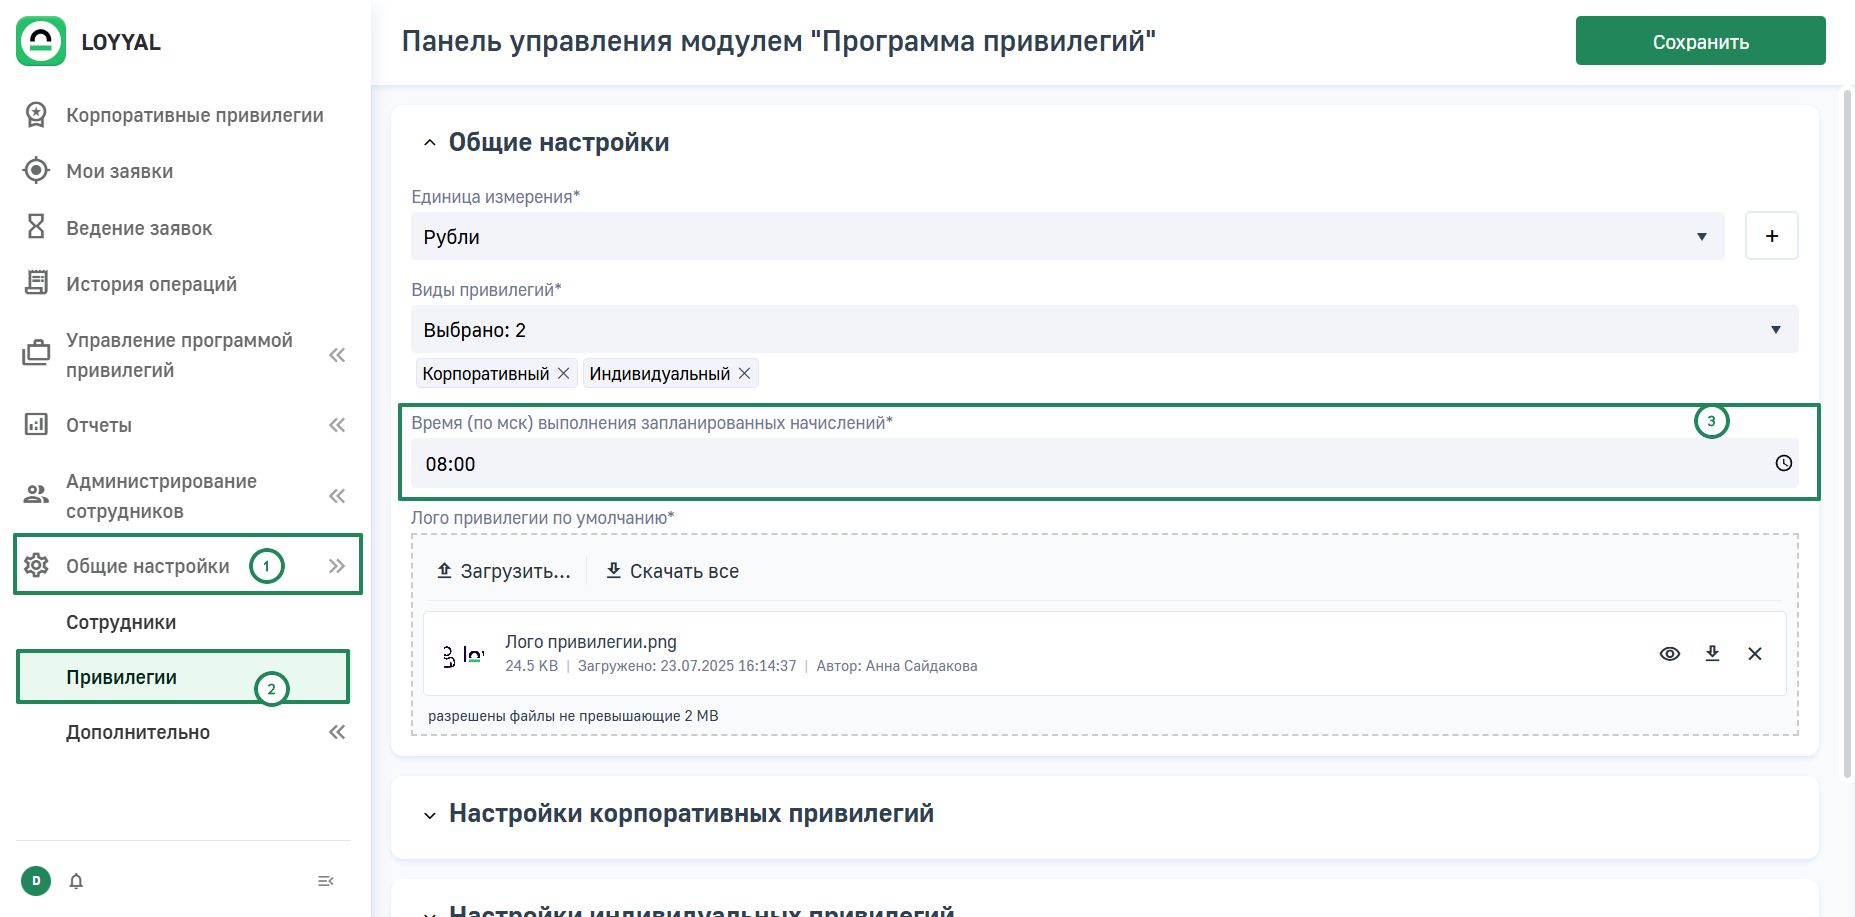
Task: Open Мои заявки in sidebar
Action: click(x=119, y=171)
